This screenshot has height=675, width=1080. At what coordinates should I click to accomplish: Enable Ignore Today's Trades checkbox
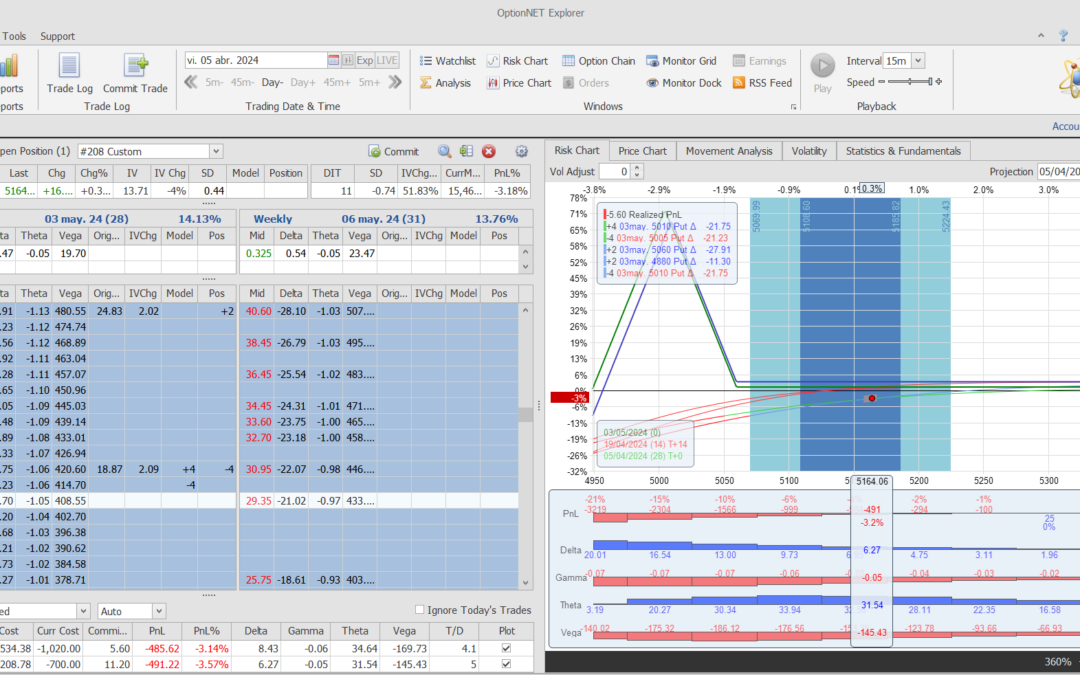coord(420,610)
